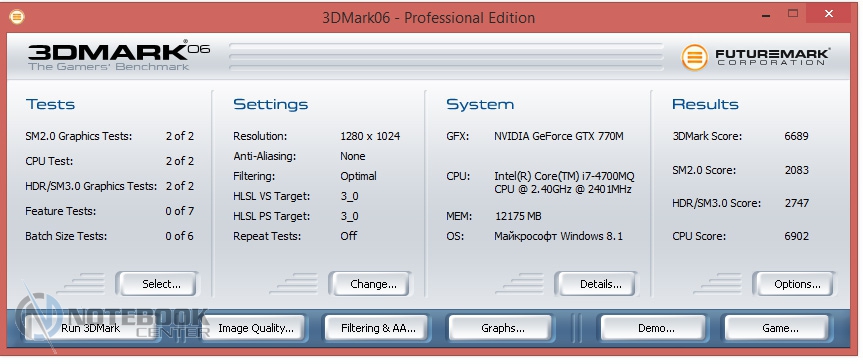Viewport: 863px width, 364px height.
Task: Click the System section heading
Action: coord(480,105)
